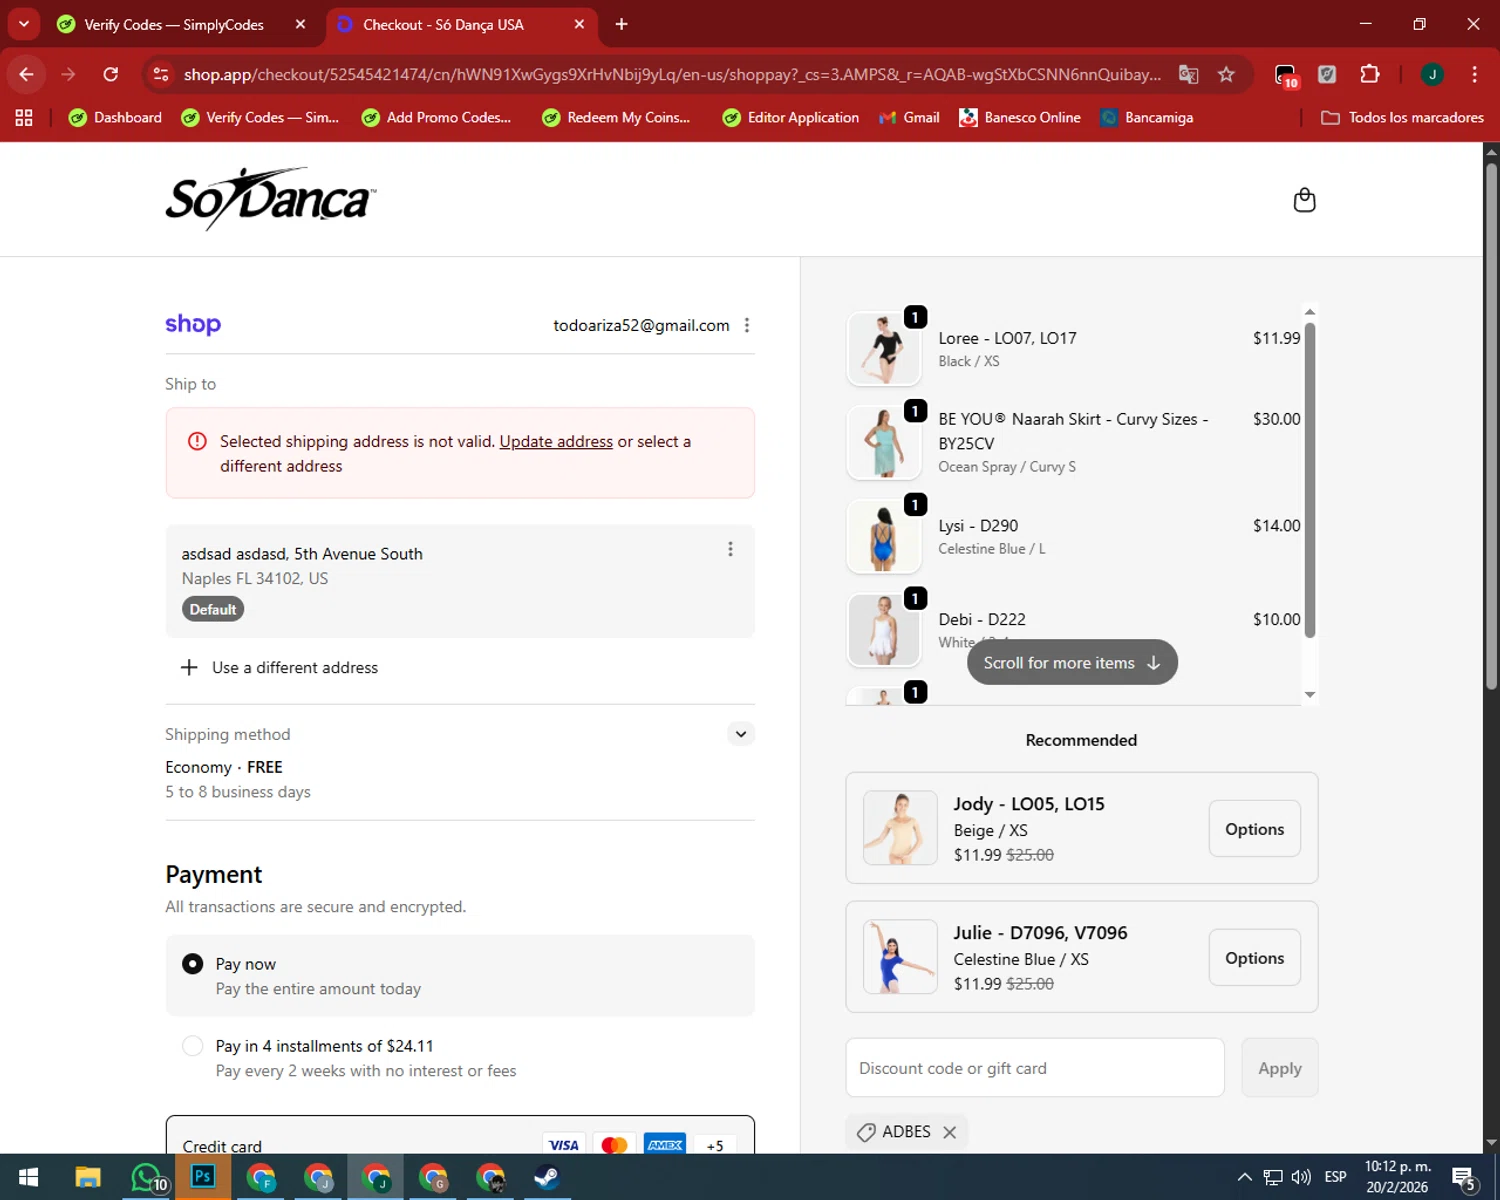Click the So Danca logo

coord(270,199)
